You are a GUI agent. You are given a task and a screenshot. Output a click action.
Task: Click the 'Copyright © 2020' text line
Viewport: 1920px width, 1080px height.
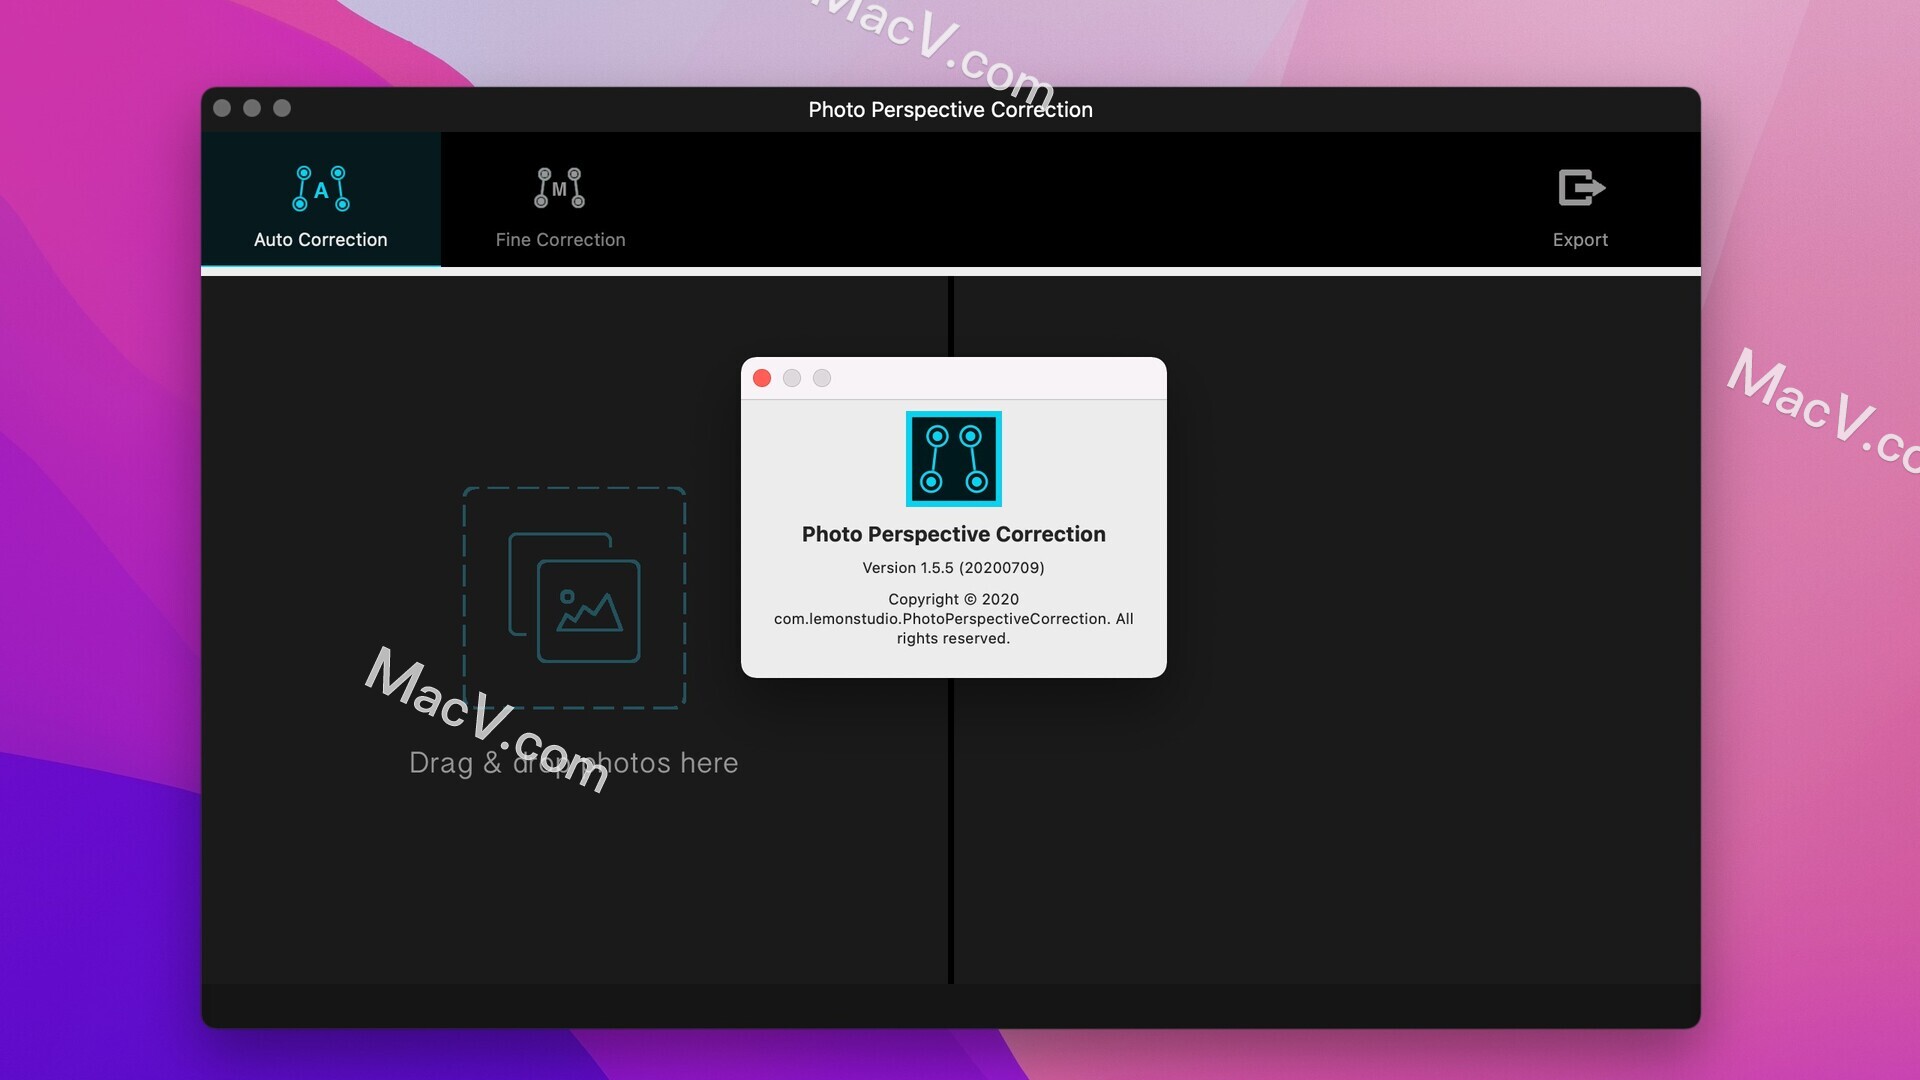pyautogui.click(x=953, y=599)
